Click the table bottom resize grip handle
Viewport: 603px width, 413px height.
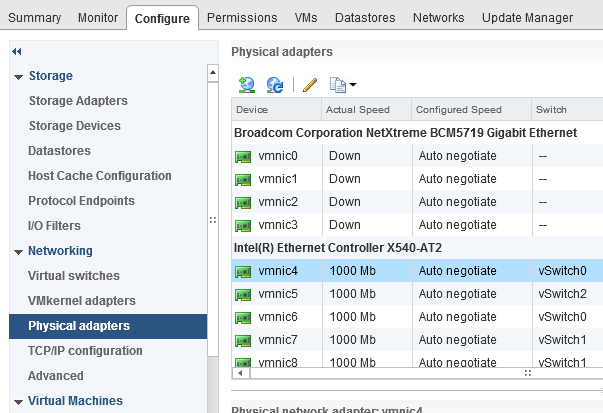click(x=528, y=373)
